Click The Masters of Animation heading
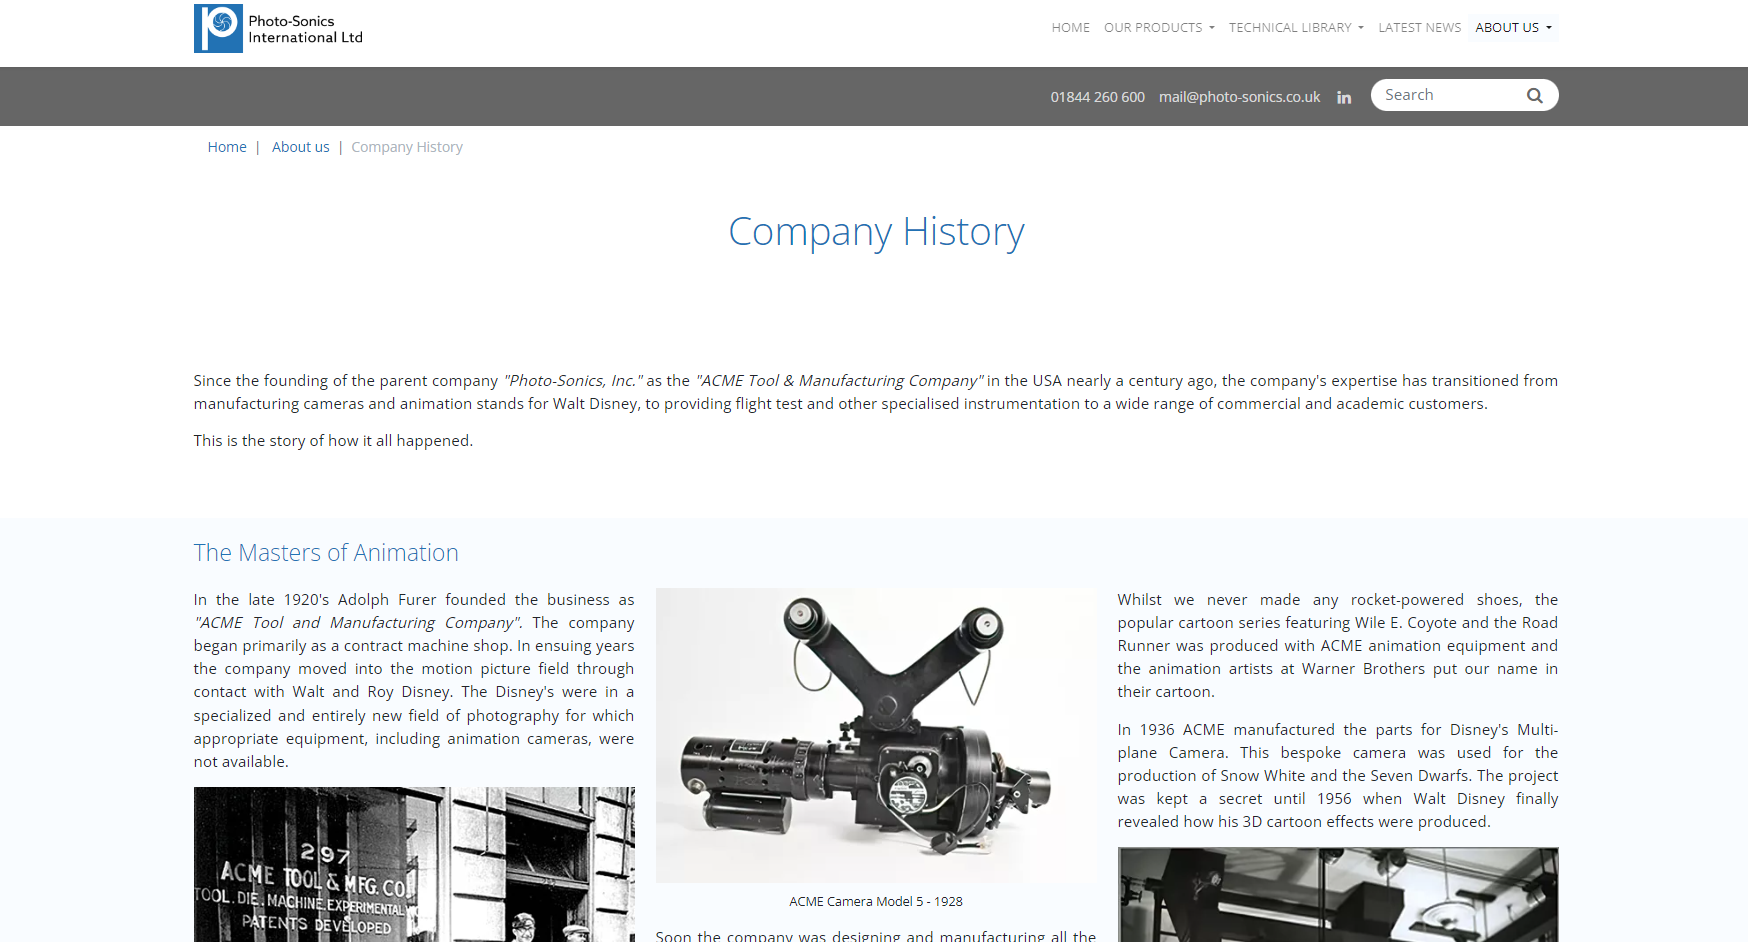 [x=326, y=553]
